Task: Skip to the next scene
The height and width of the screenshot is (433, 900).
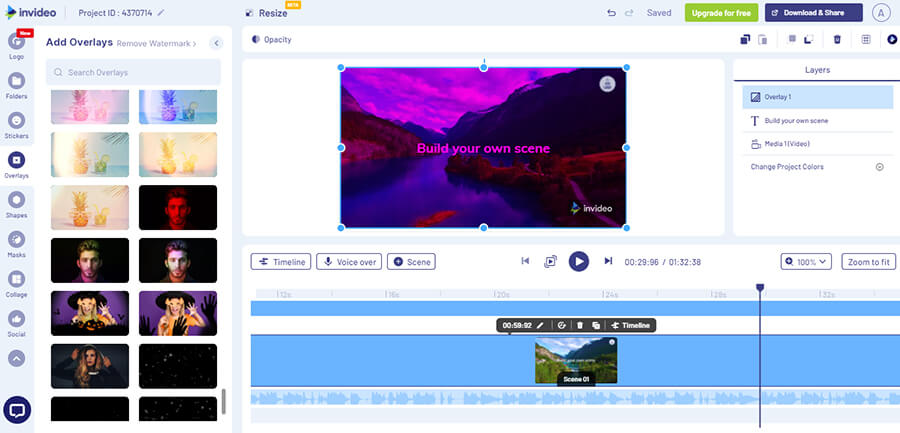Action: (608, 261)
